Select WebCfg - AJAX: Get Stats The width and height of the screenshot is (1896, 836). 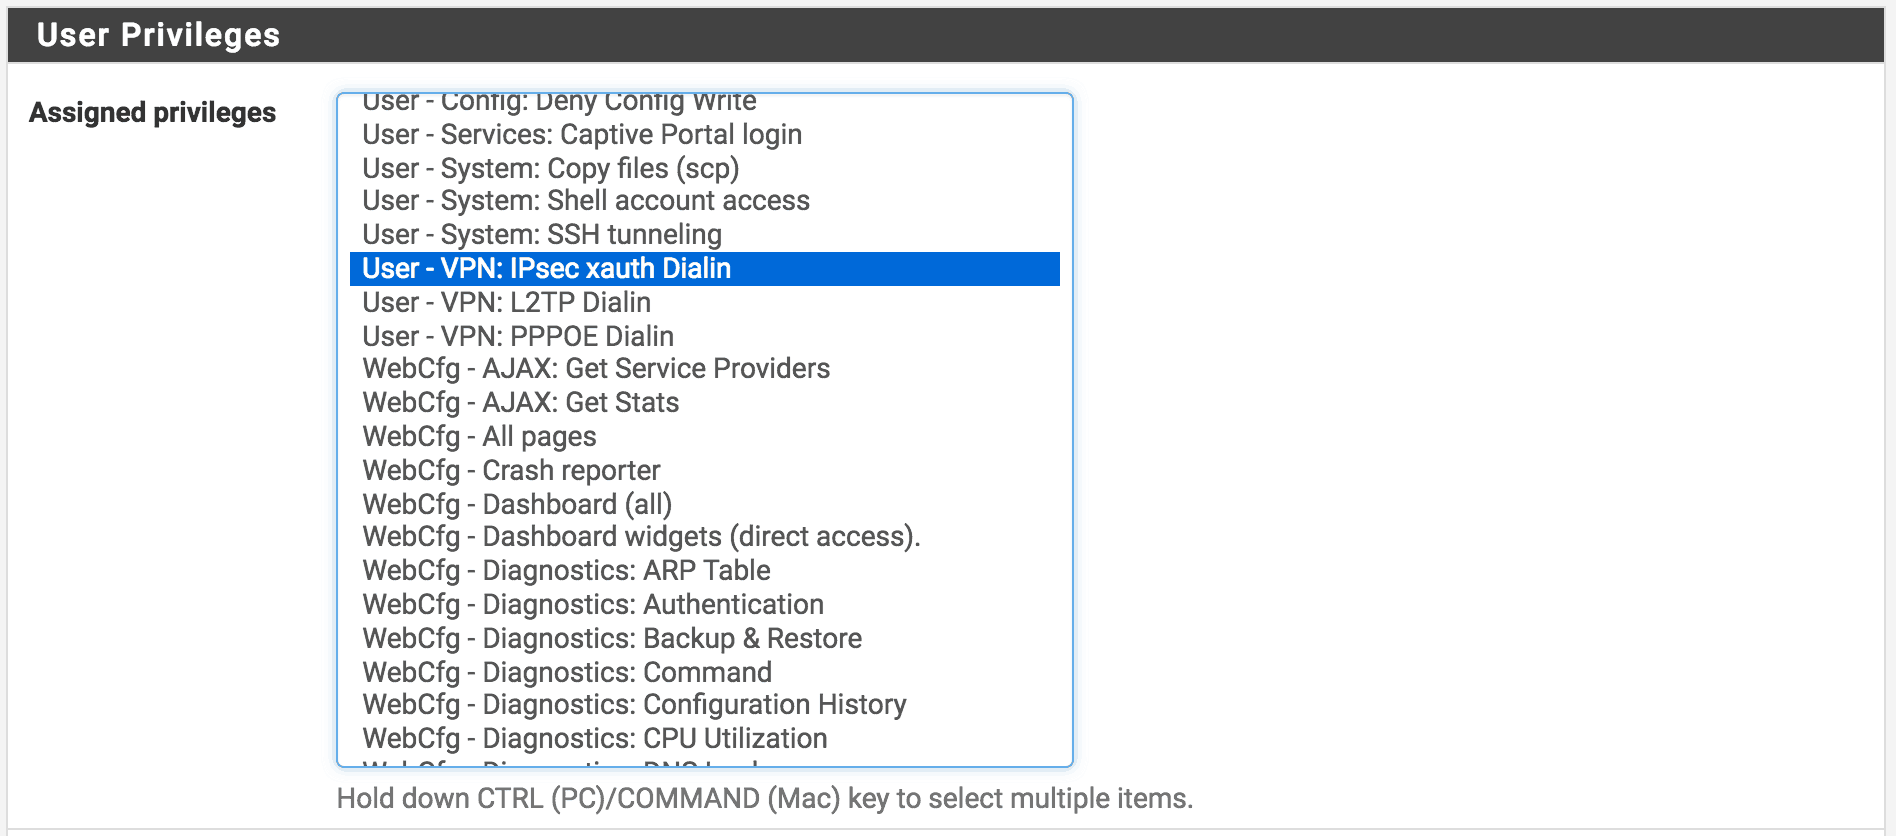click(704, 403)
